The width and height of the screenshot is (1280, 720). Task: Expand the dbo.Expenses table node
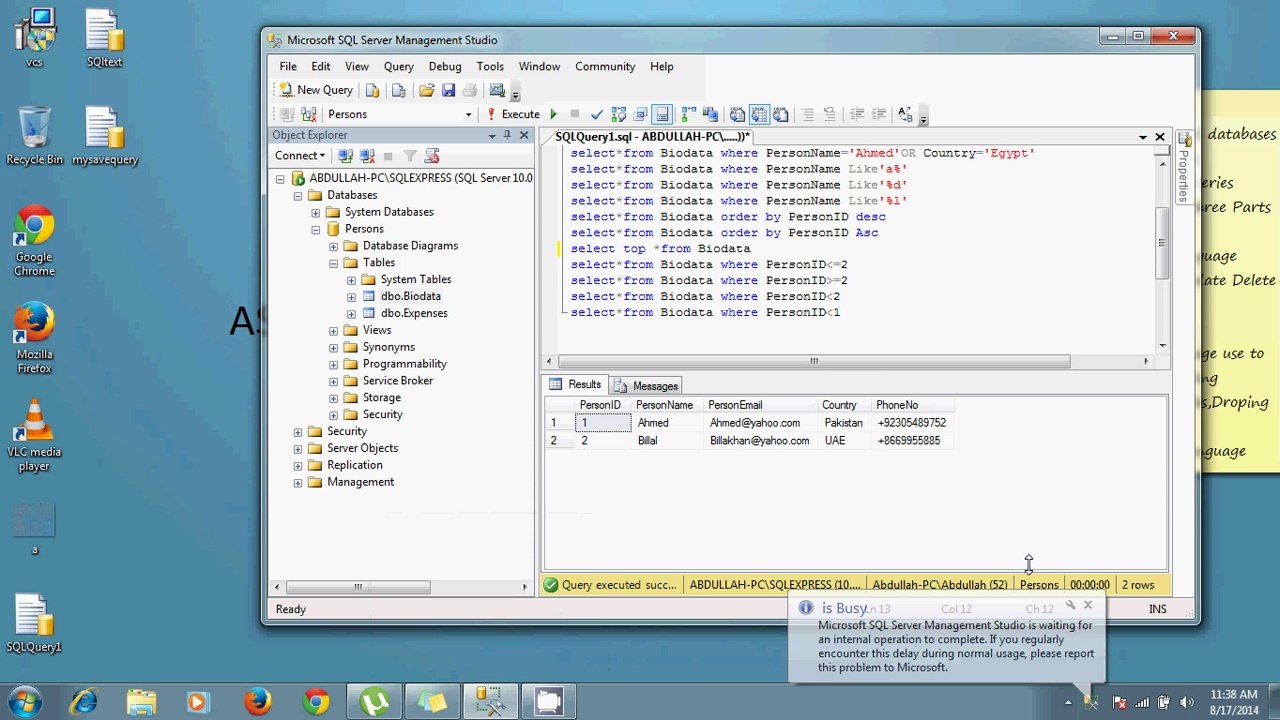pyautogui.click(x=352, y=314)
